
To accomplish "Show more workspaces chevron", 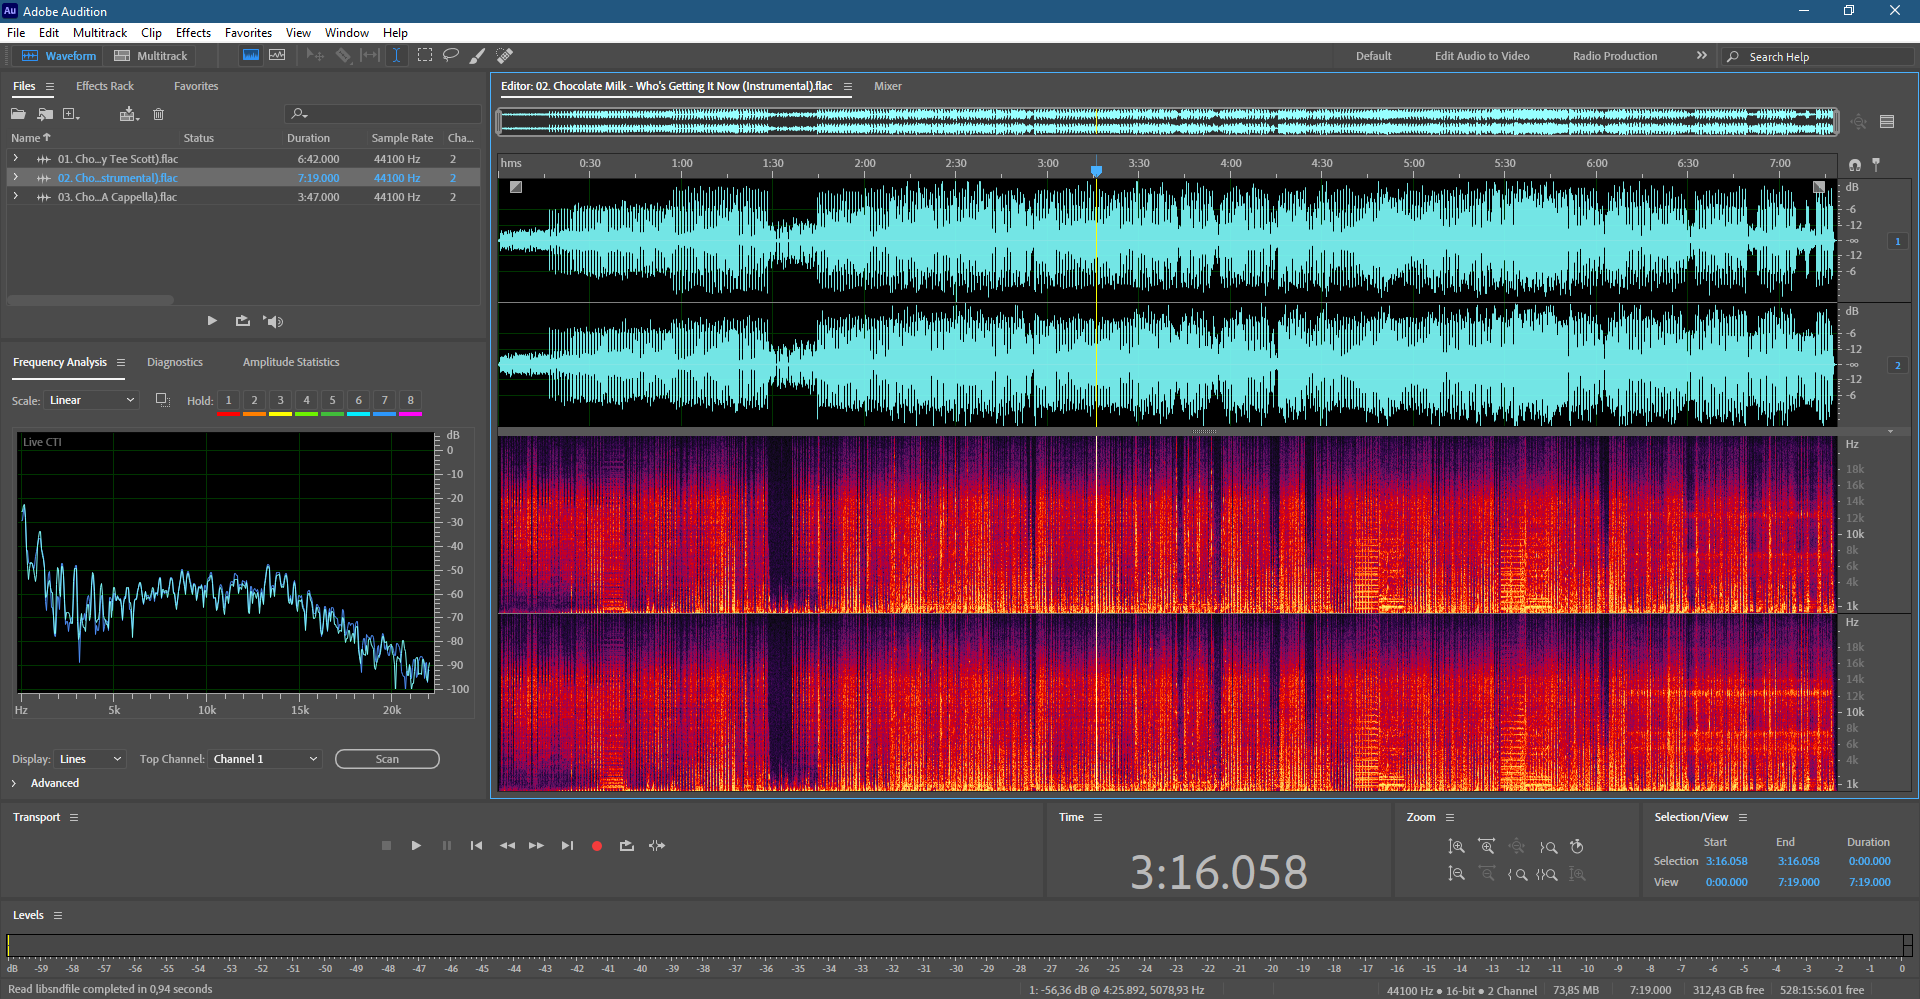I will 1701,56.
